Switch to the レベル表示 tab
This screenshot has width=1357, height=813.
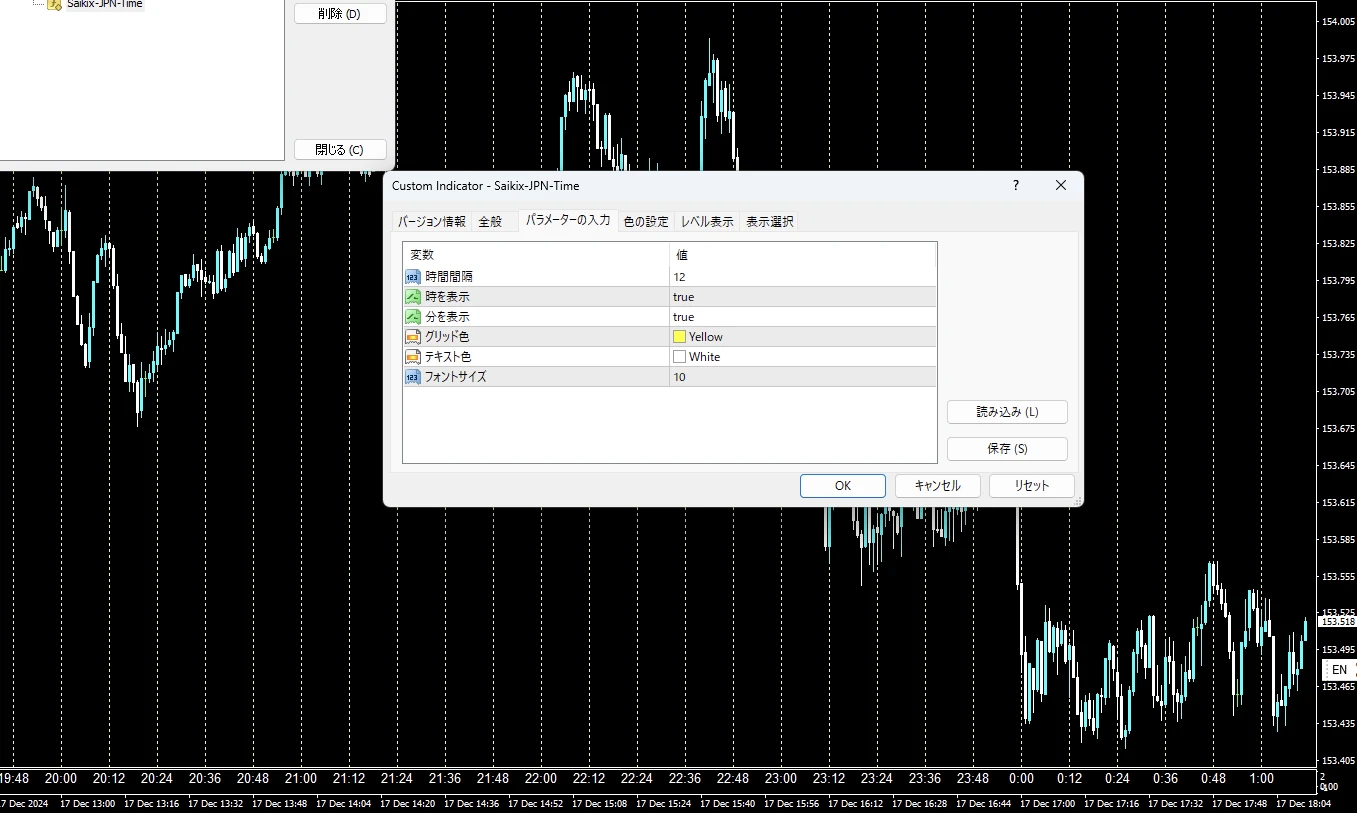707,222
